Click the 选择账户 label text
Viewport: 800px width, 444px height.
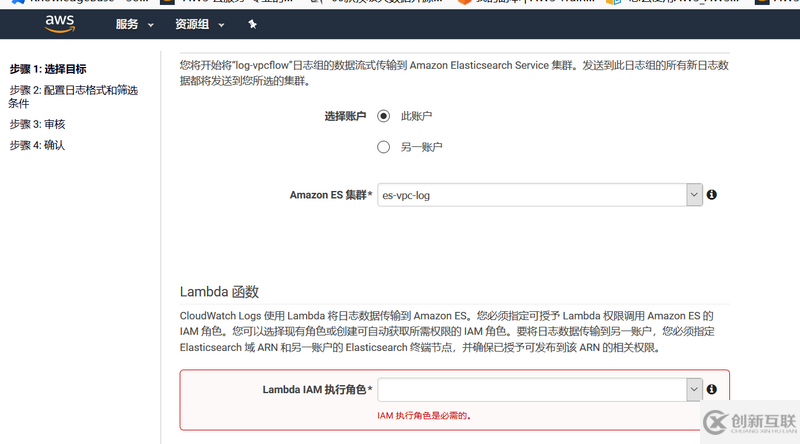345,116
